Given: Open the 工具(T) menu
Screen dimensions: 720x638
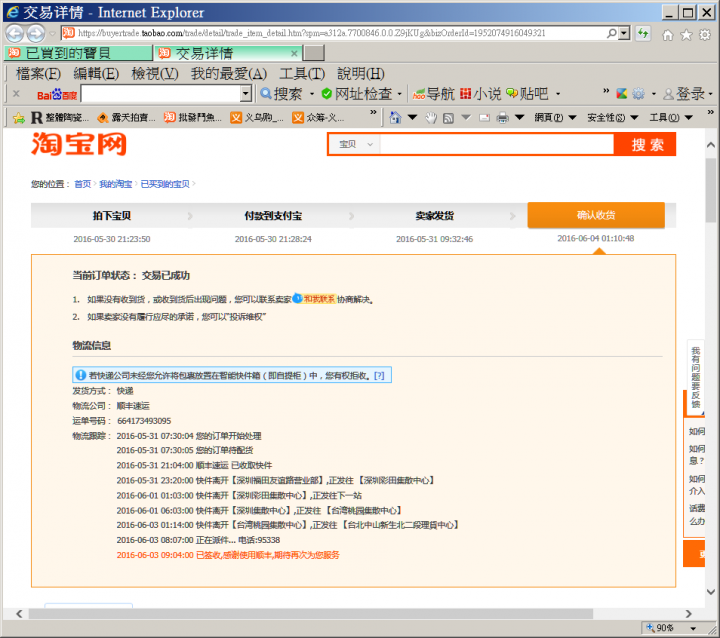Looking at the screenshot, I should tap(302, 73).
